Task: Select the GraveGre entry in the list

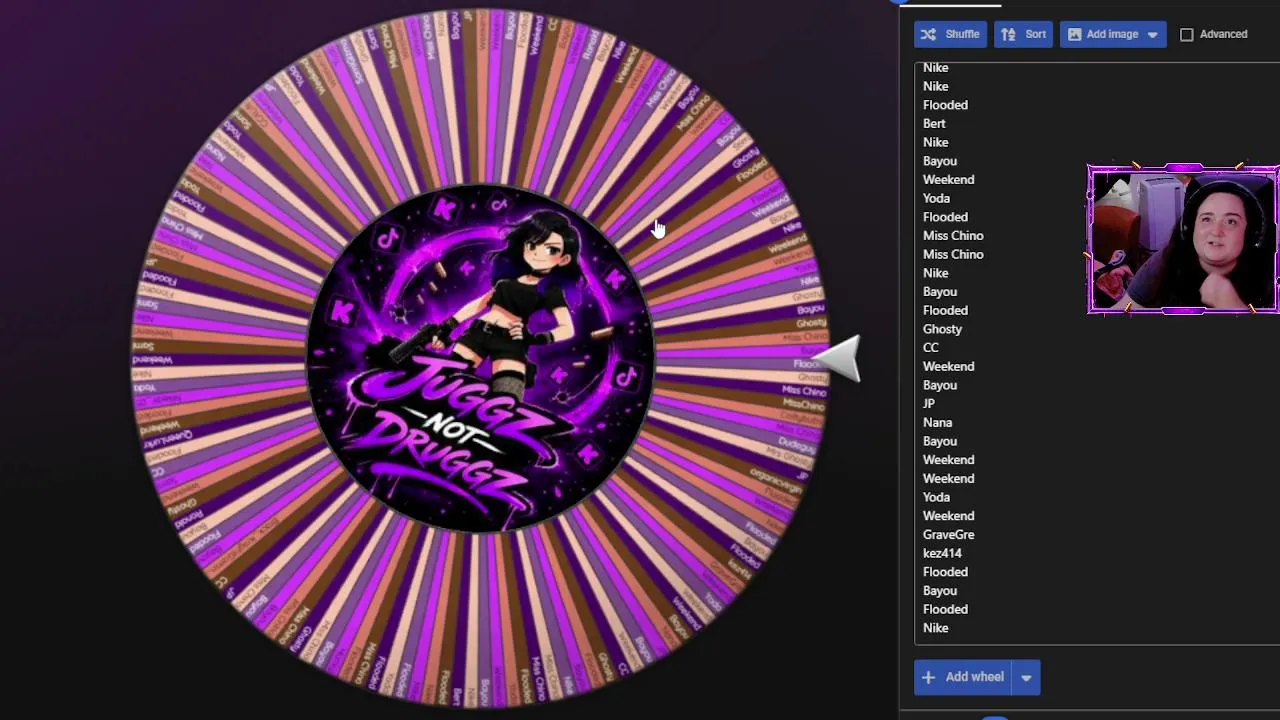Action: 948,535
